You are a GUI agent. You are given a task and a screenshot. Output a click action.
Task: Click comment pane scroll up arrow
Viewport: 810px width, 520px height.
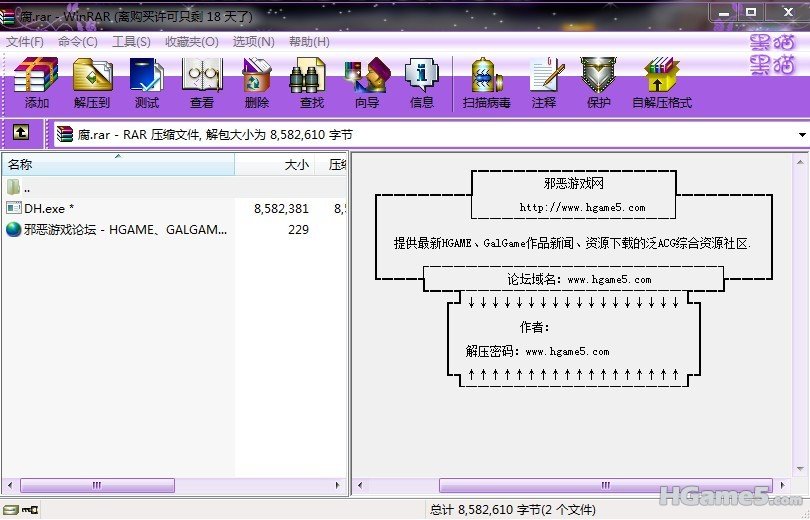click(800, 162)
